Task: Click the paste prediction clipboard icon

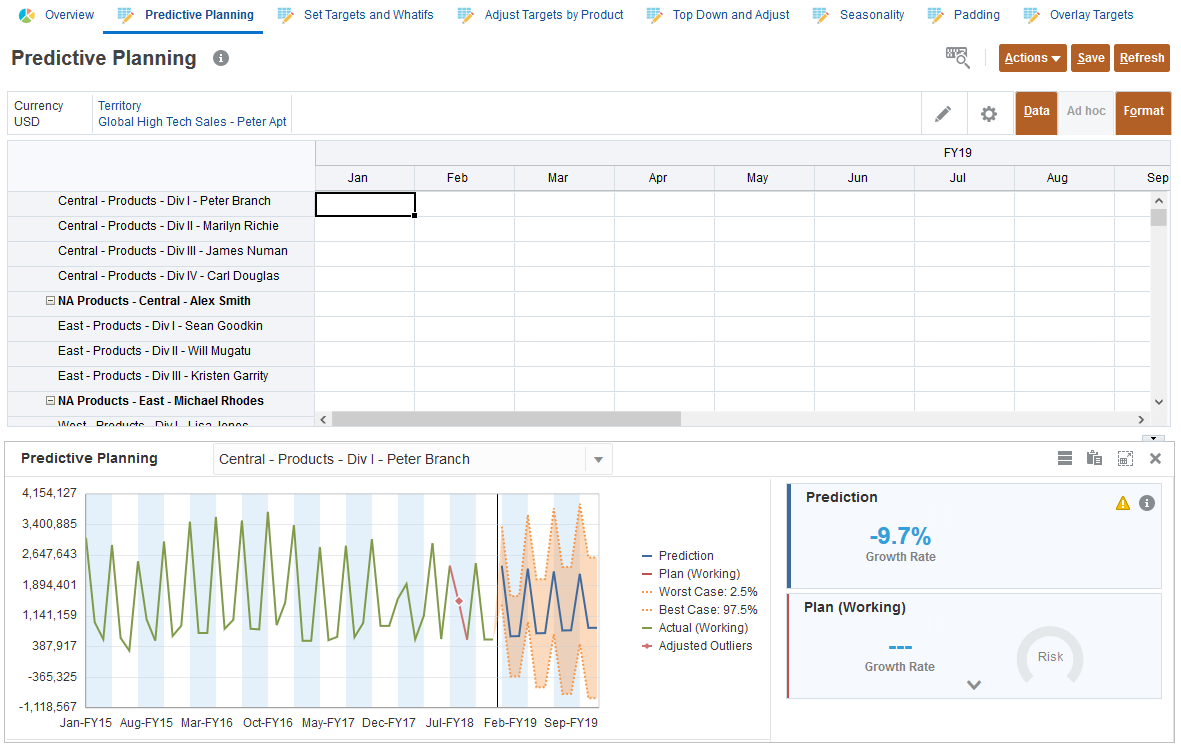Action: coord(1094,458)
